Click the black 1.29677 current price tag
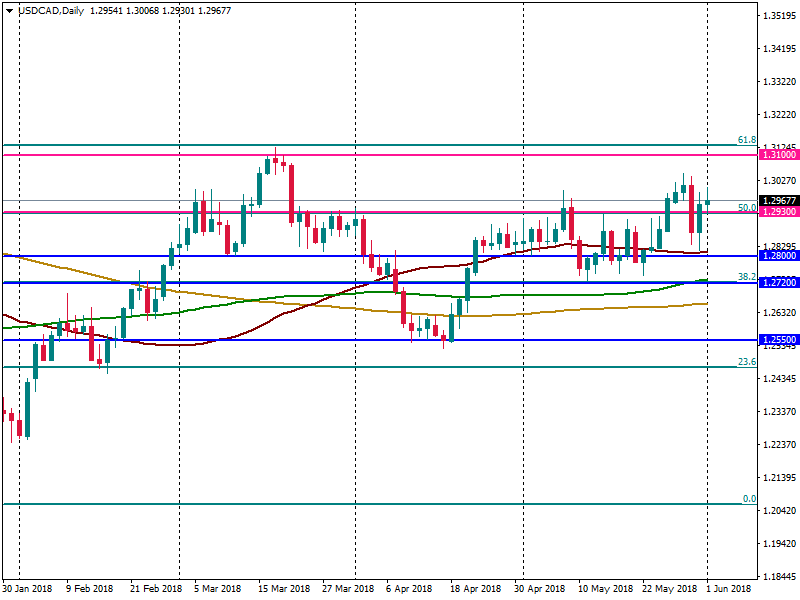The height and width of the screenshot is (600, 800). pos(779,200)
